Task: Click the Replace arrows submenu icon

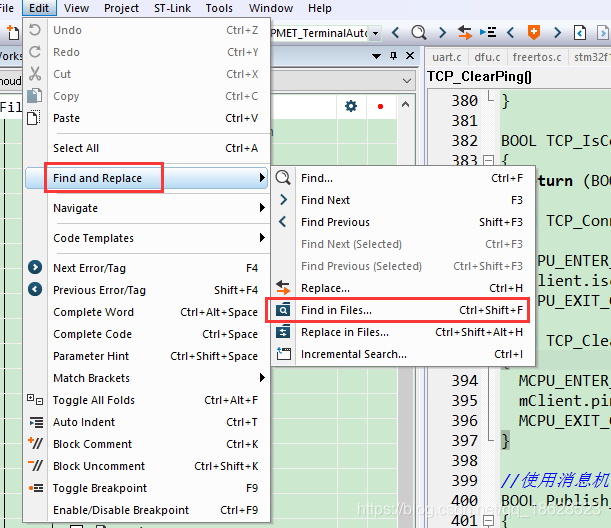Action: [283, 288]
